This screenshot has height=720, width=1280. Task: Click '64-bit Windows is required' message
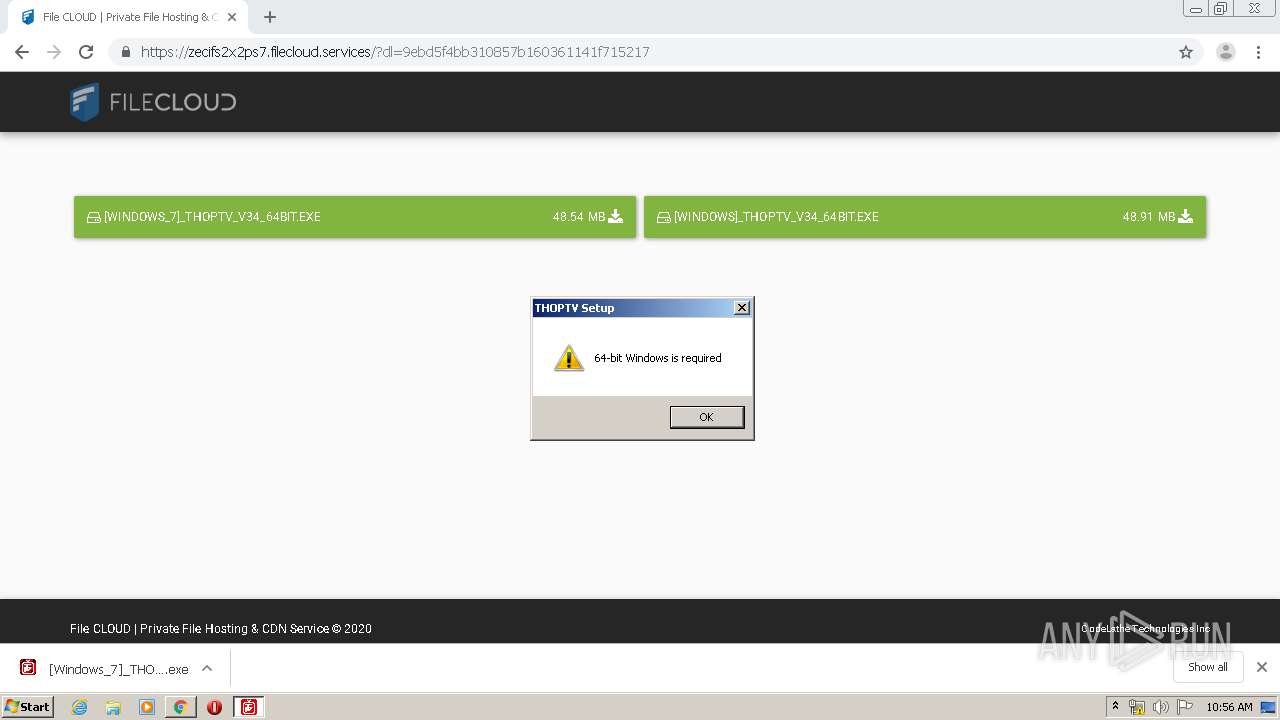coord(658,358)
